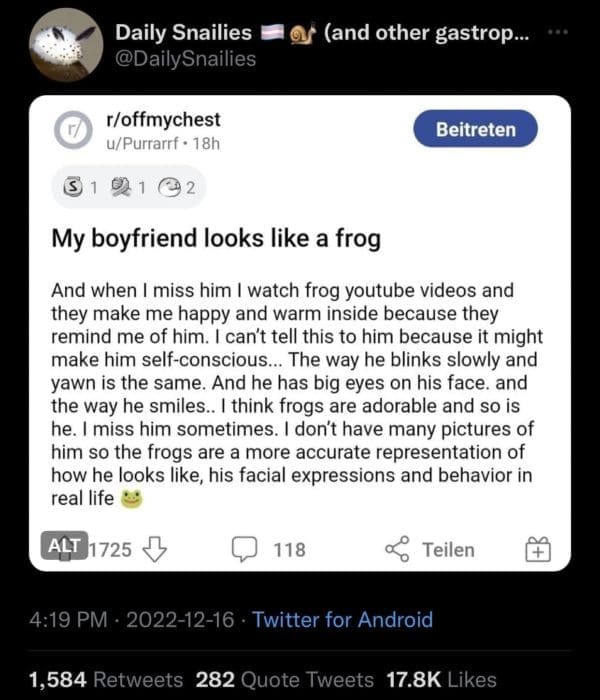This screenshot has width=600, height=700.
Task: Click the share icon beside Teilen
Action: coord(398,548)
